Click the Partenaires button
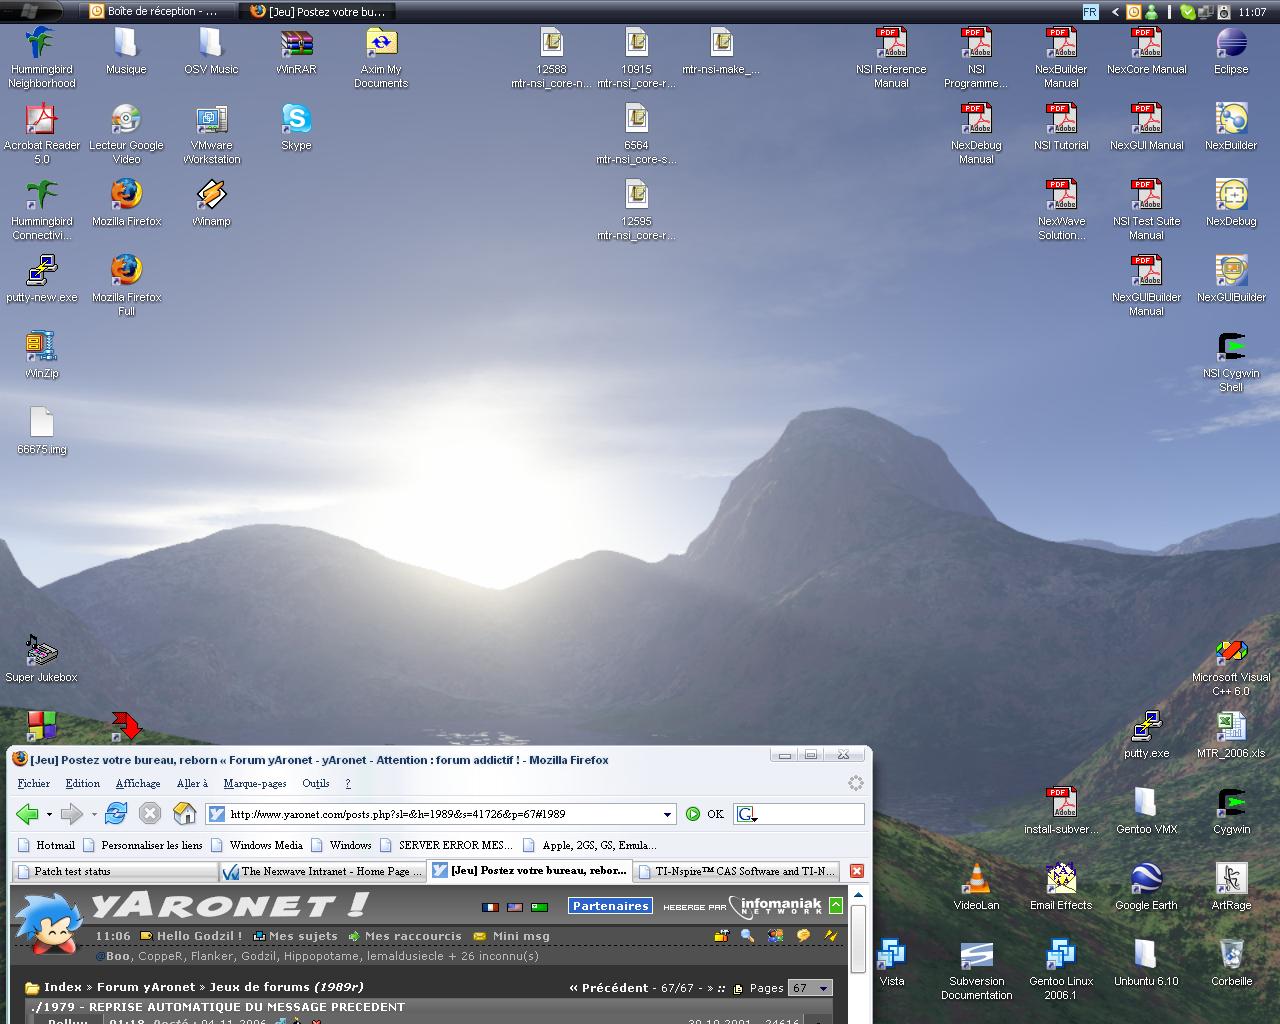Viewport: 1280px width, 1024px height. point(610,906)
